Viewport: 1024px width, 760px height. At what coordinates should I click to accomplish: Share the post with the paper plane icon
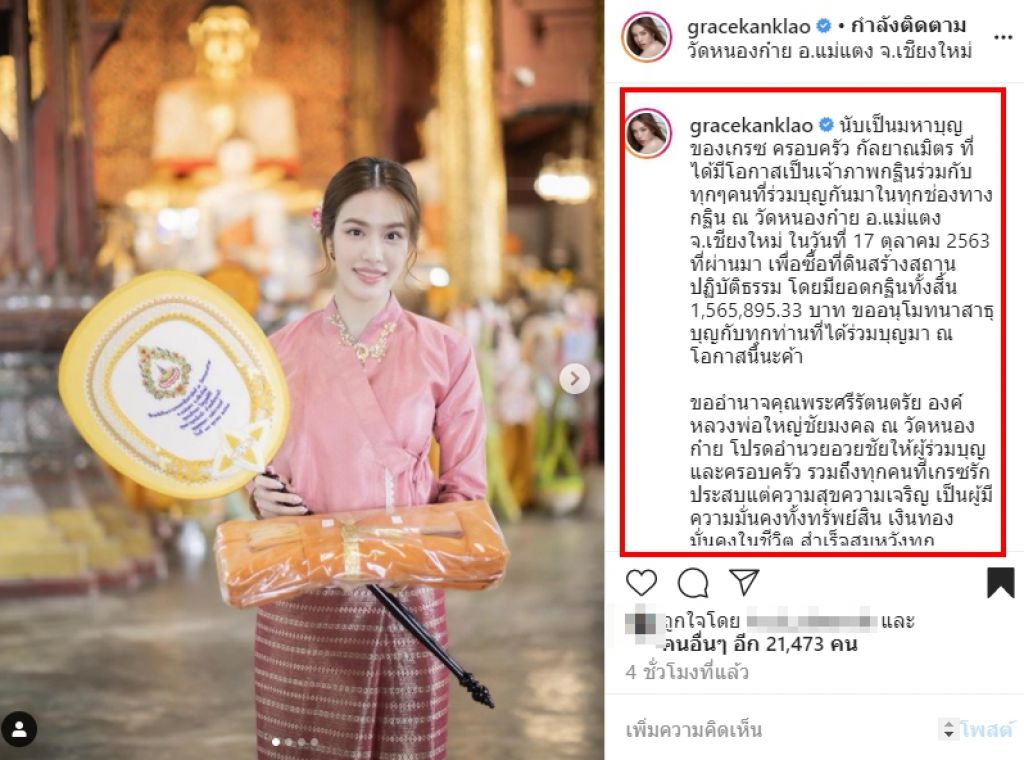point(744,581)
